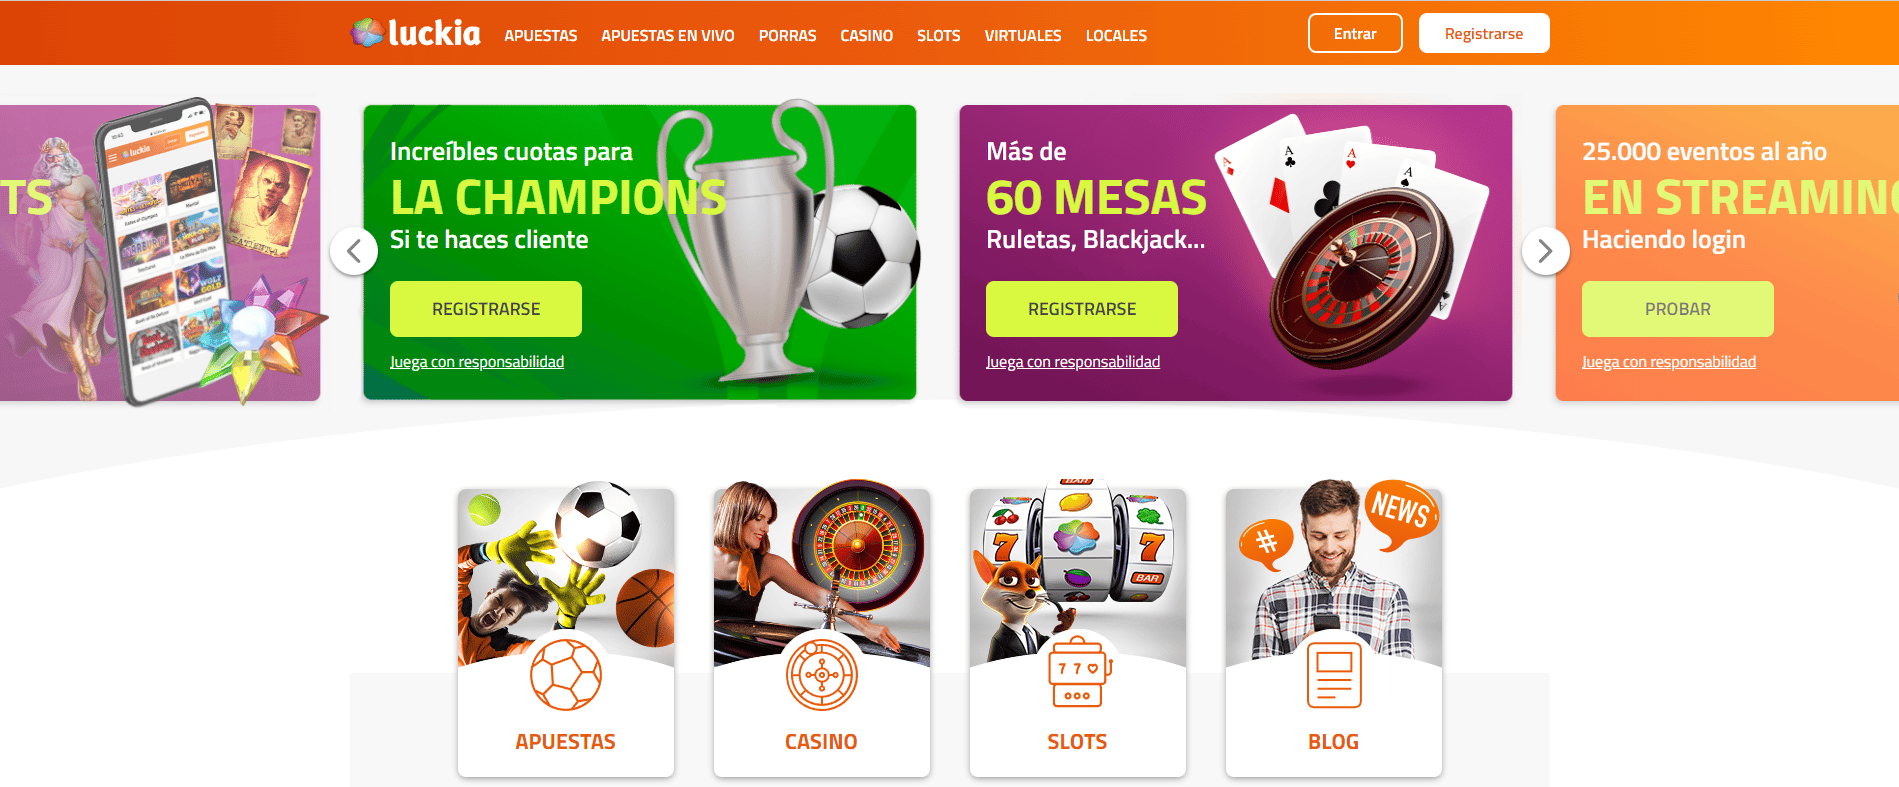Viewport: 1899px width, 787px height.
Task: Click the Entrar login button
Action: 1355,33
